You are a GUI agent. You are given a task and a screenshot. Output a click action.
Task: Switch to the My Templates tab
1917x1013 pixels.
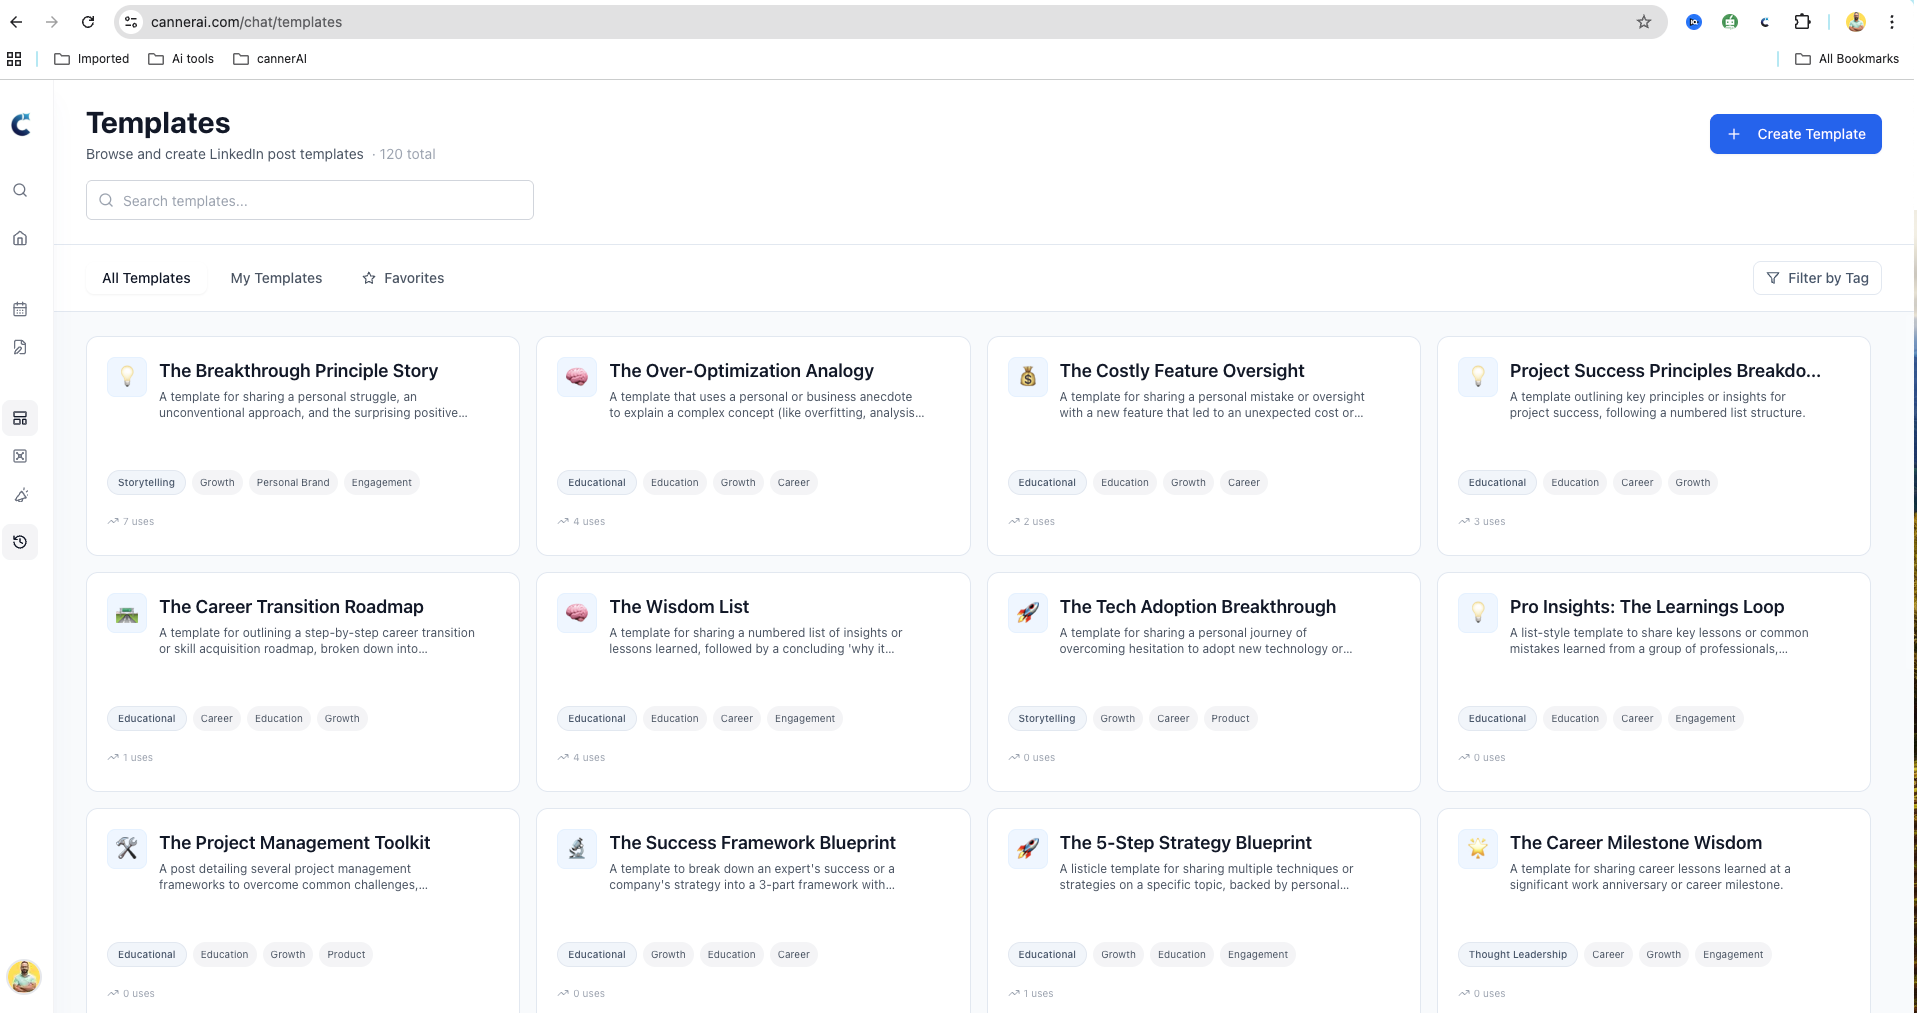(x=276, y=278)
